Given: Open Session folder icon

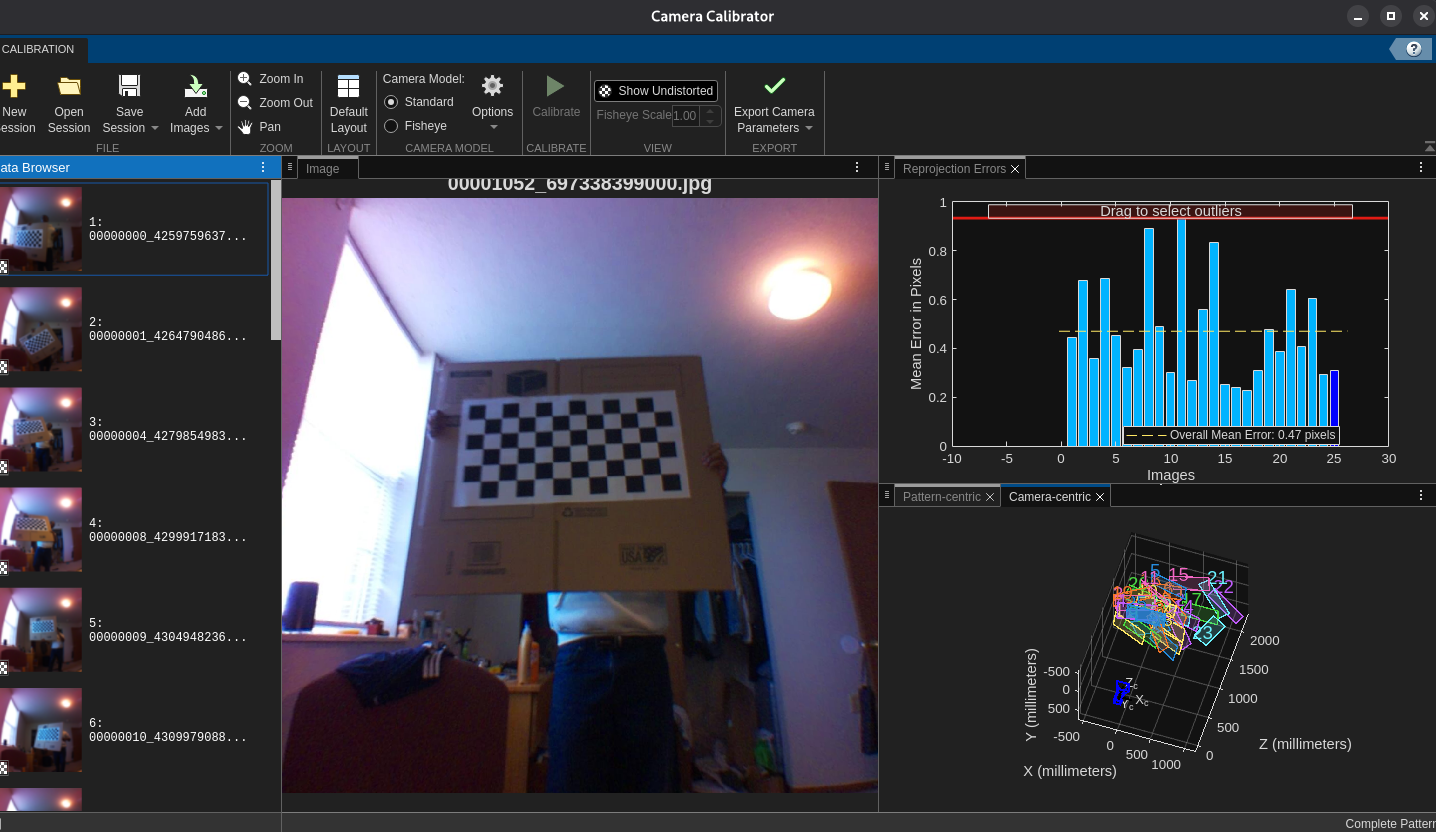Looking at the screenshot, I should point(69,86).
